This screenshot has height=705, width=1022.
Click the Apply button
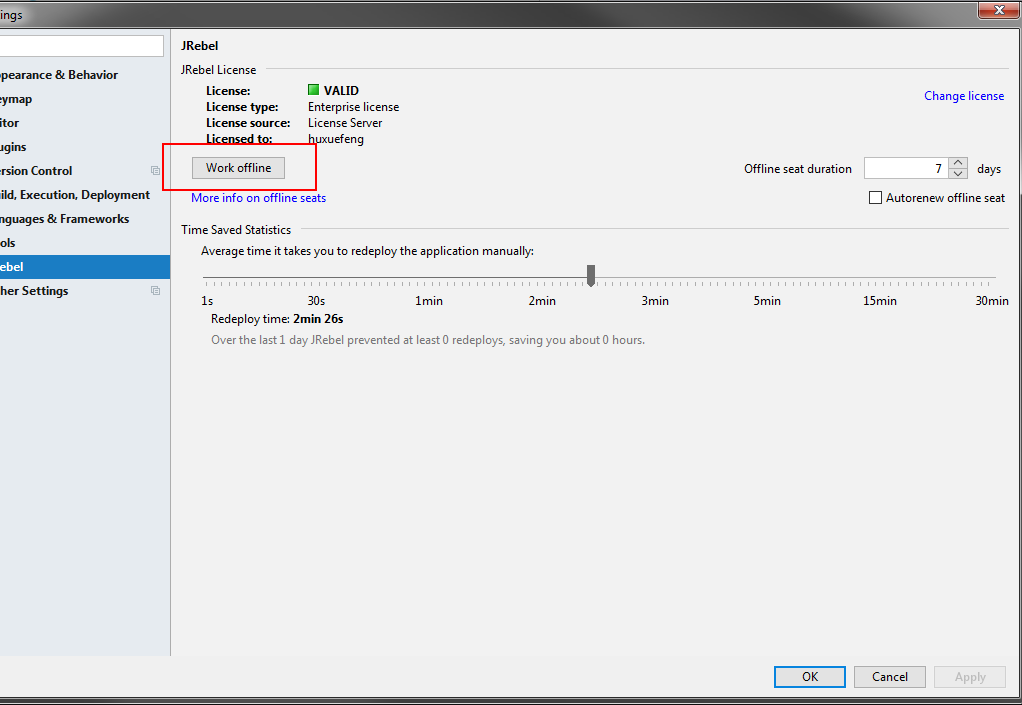(x=969, y=676)
